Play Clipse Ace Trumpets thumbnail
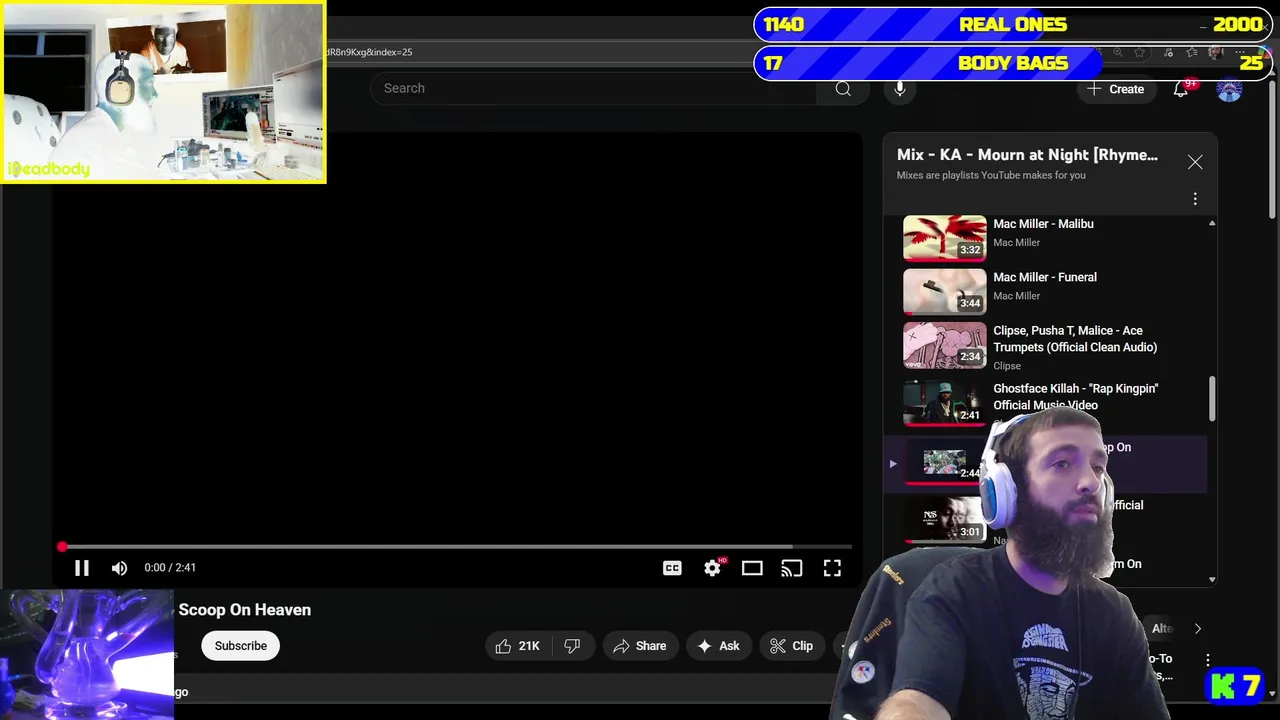Viewport: 1280px width, 720px height. click(x=945, y=345)
